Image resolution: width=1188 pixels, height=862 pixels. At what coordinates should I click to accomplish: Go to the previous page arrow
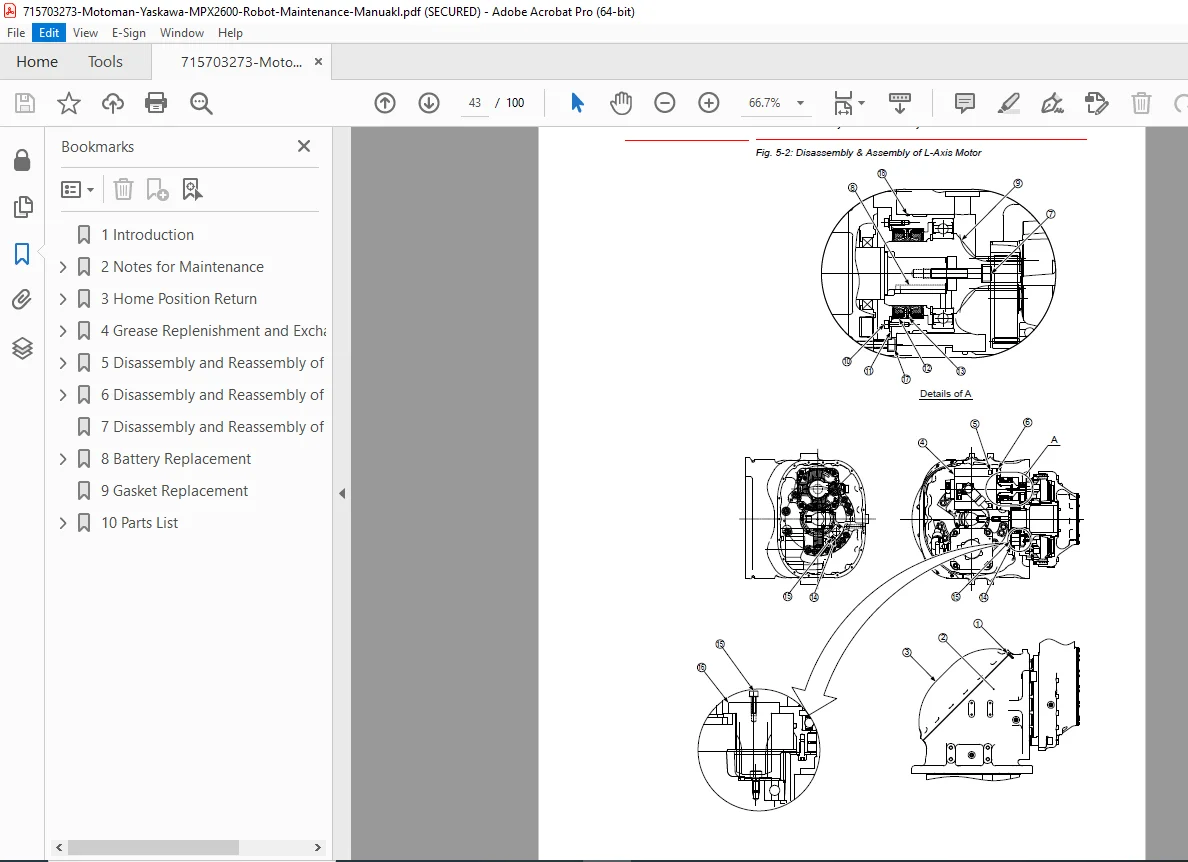(385, 103)
